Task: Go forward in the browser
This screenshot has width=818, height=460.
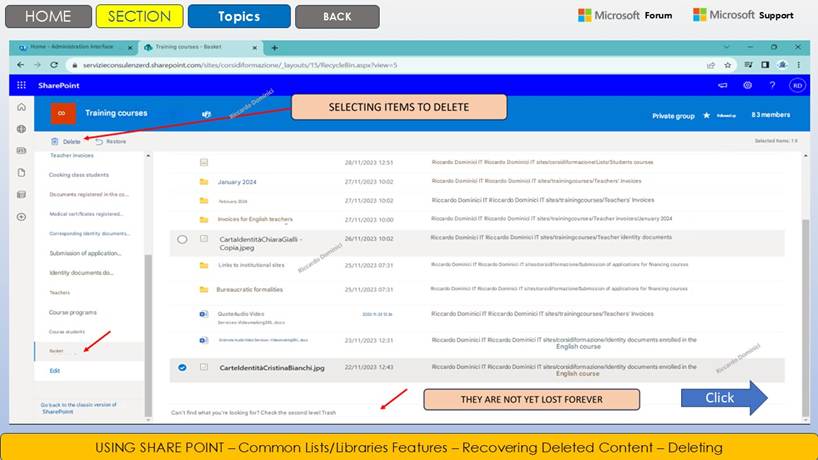Action: 37,65
